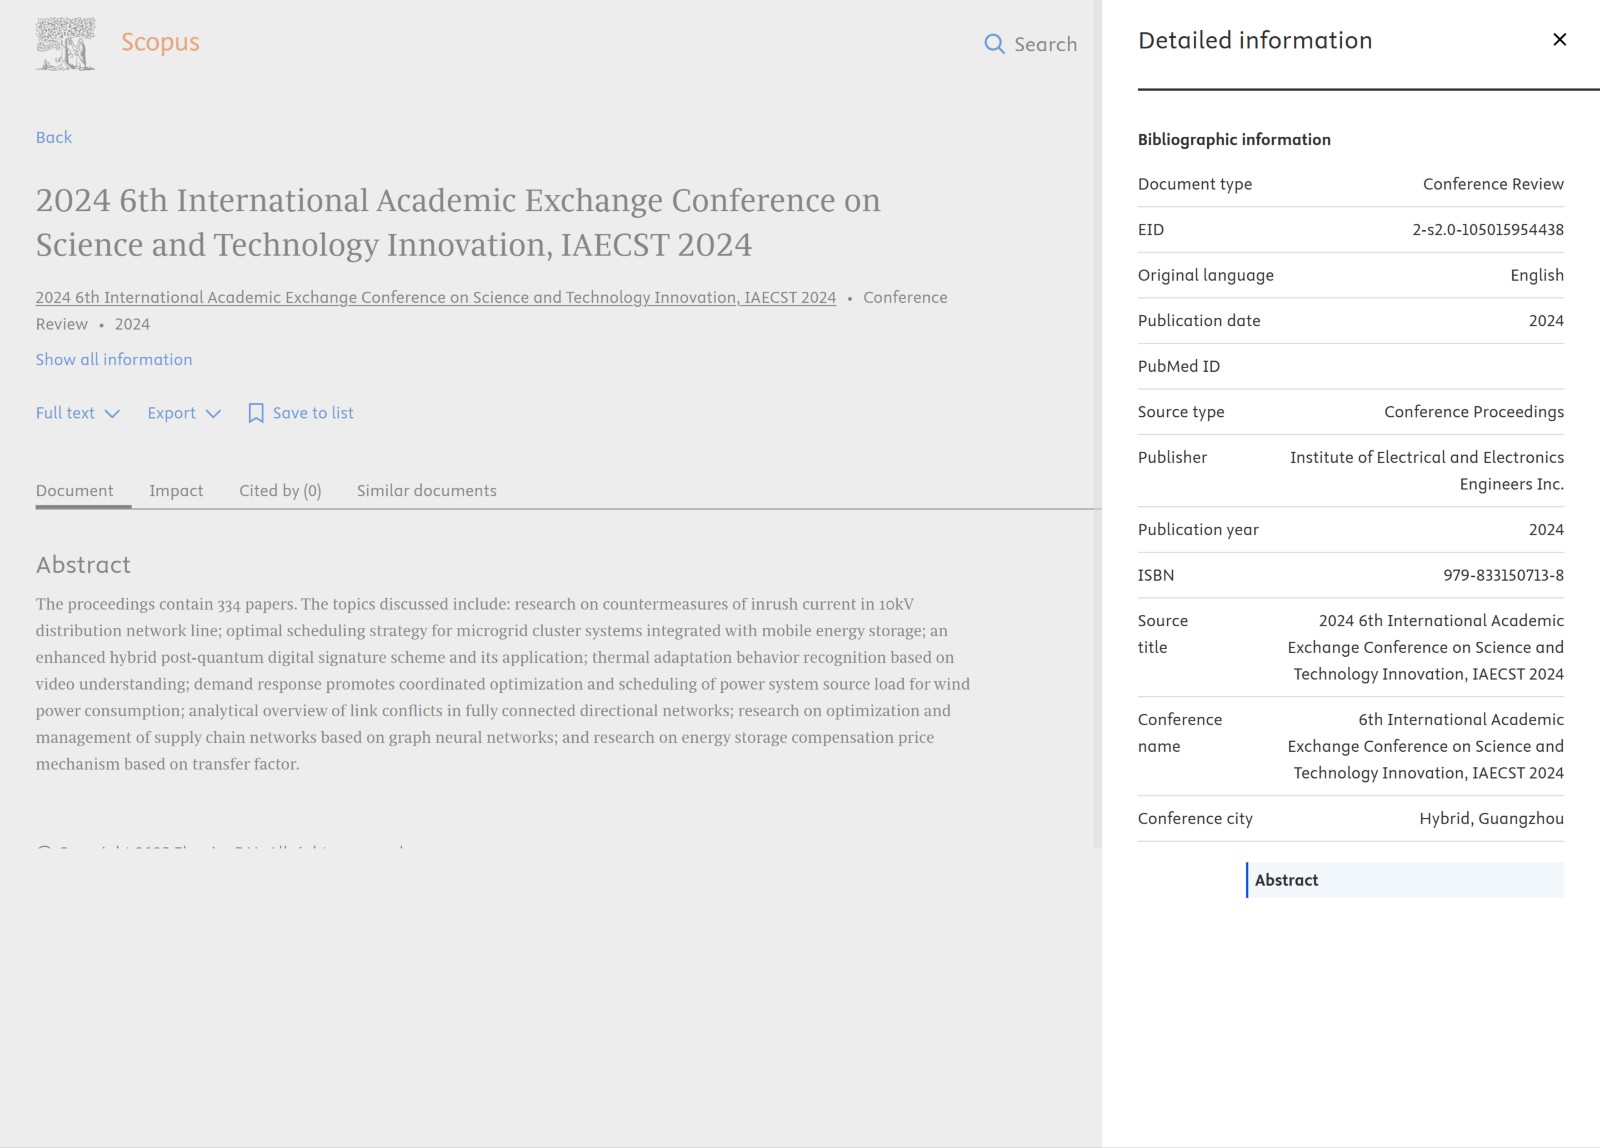Image resolution: width=1600 pixels, height=1148 pixels.
Task: Close the Detailed information panel
Action: click(x=1559, y=40)
